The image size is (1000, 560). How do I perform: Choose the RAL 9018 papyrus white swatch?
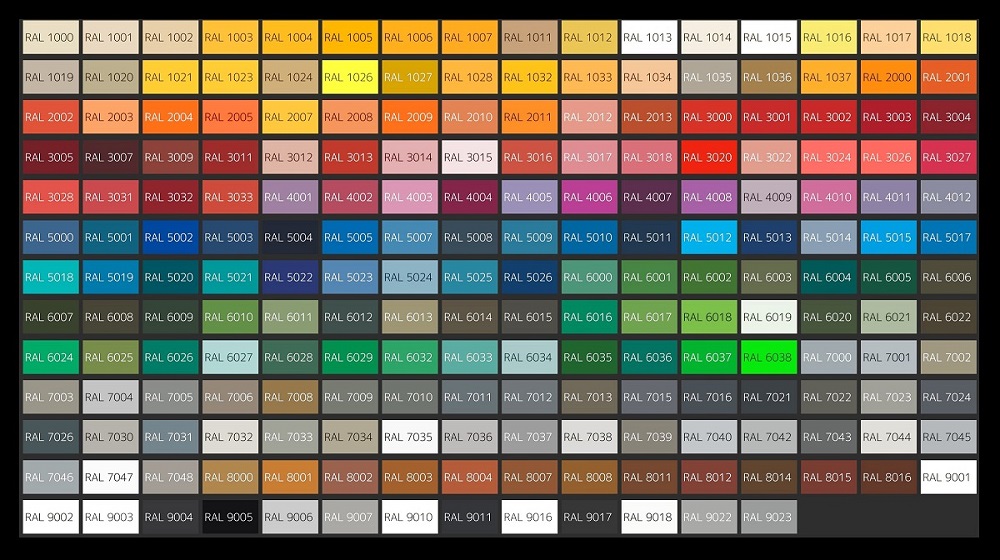coord(649,517)
